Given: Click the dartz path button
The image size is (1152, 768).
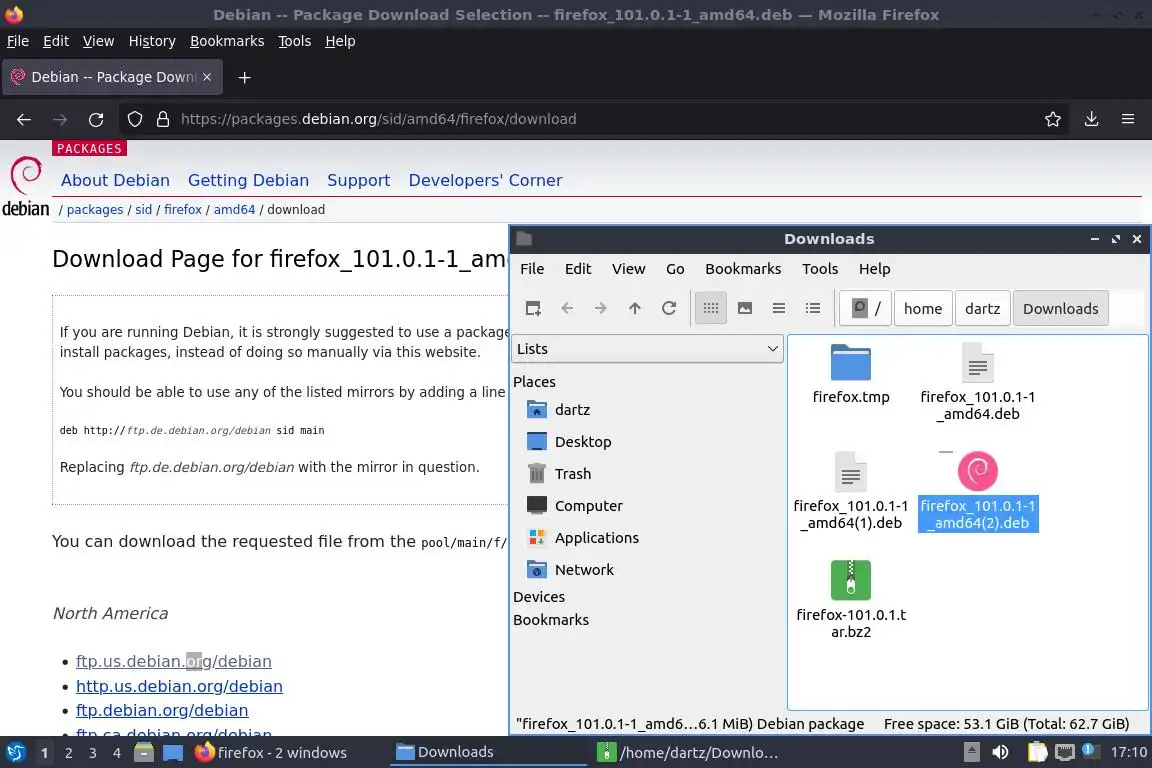Looking at the screenshot, I should tap(982, 309).
